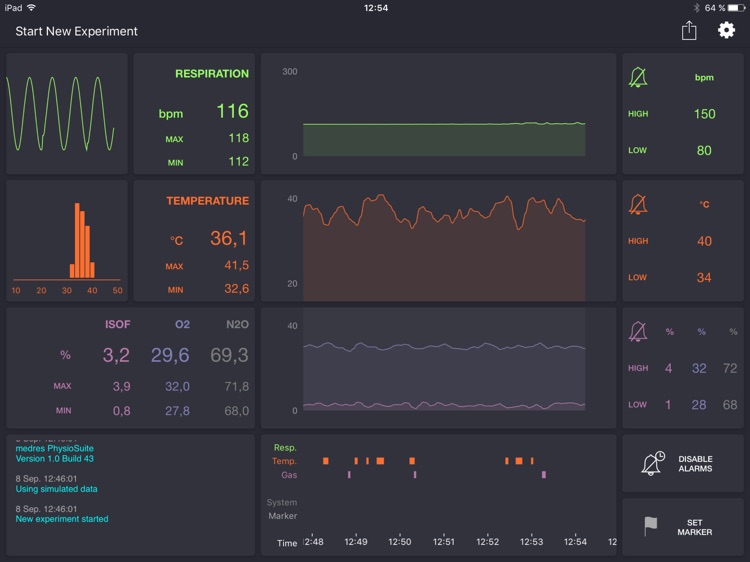Click the battery indicator in status bar
The height and width of the screenshot is (562, 750).
(x=737, y=8)
